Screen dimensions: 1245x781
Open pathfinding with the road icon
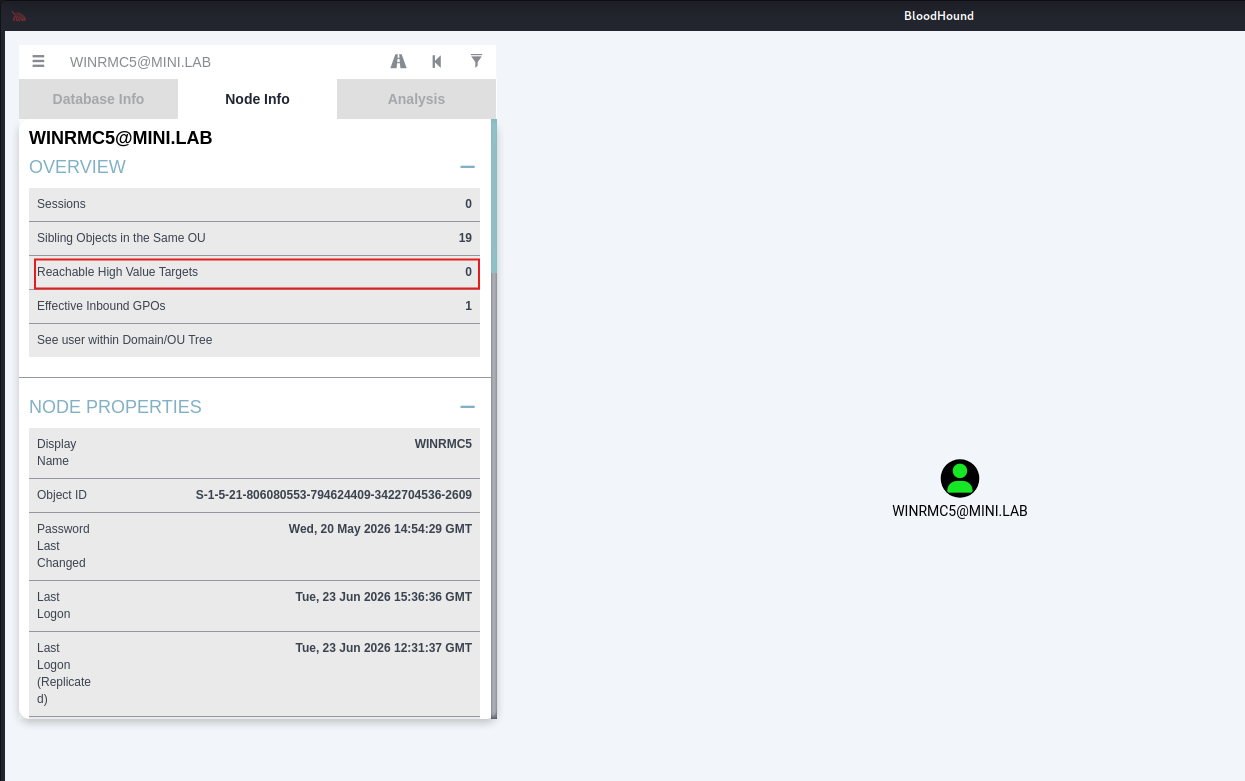tap(398, 61)
